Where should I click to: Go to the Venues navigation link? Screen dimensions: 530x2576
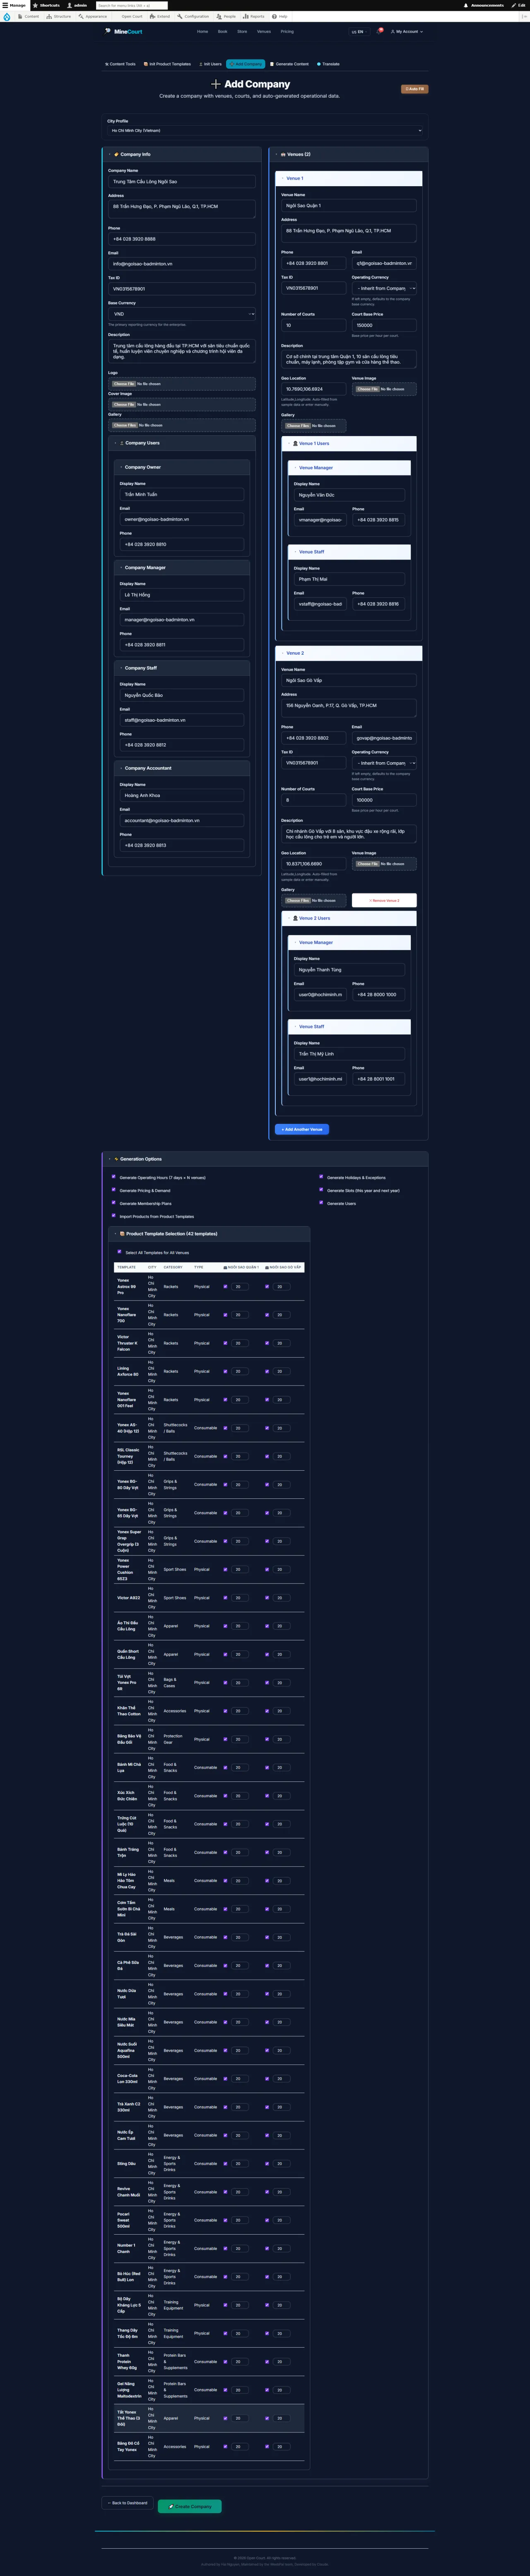(x=264, y=32)
